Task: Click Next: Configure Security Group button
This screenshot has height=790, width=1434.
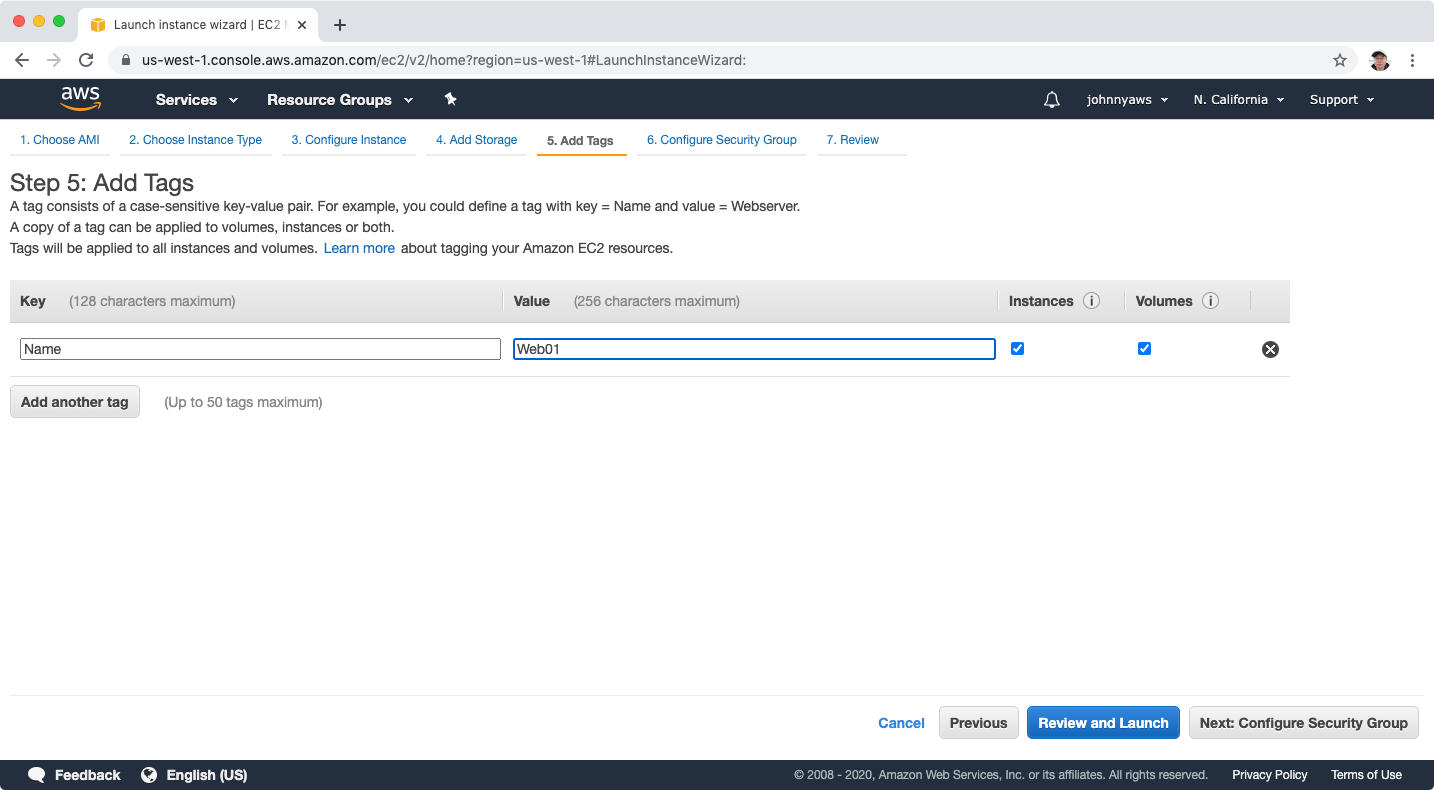Action: click(1304, 723)
